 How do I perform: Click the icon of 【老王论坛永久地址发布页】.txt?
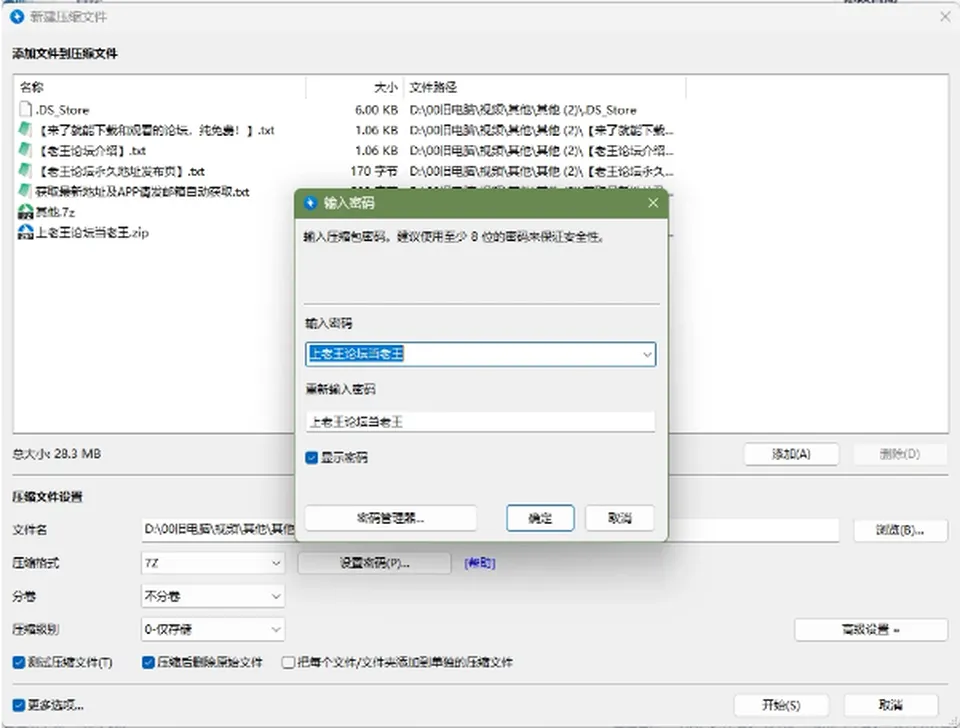25,171
